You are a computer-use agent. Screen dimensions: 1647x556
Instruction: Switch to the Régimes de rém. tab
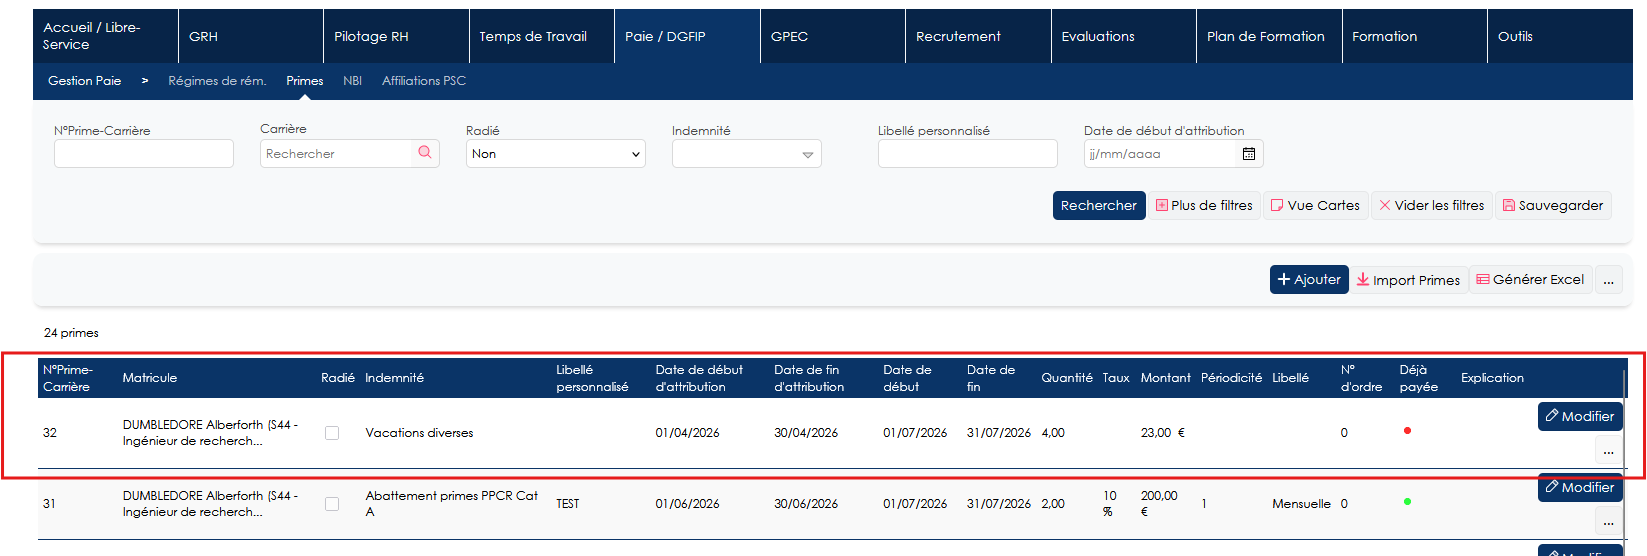click(217, 81)
